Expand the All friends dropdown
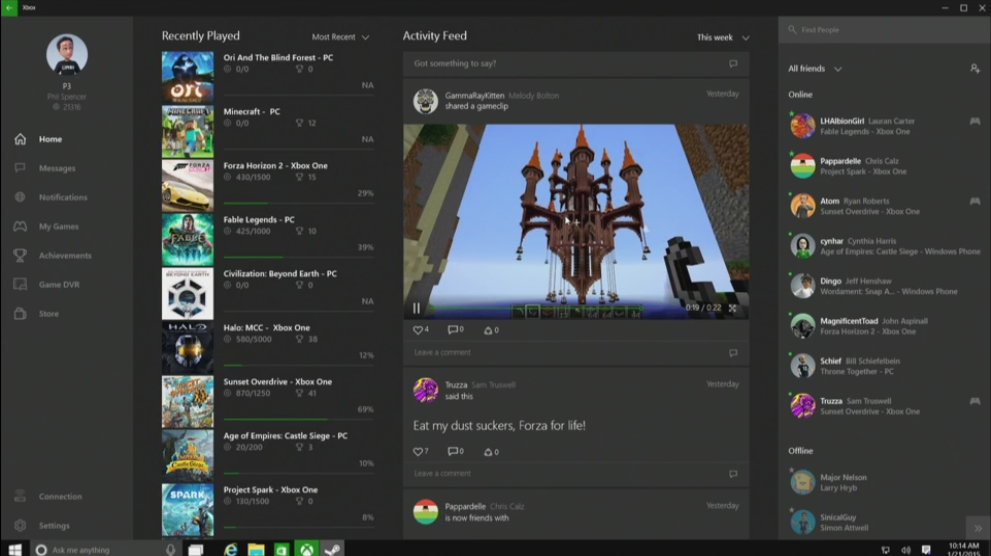This screenshot has height=556, width=991. click(815, 68)
